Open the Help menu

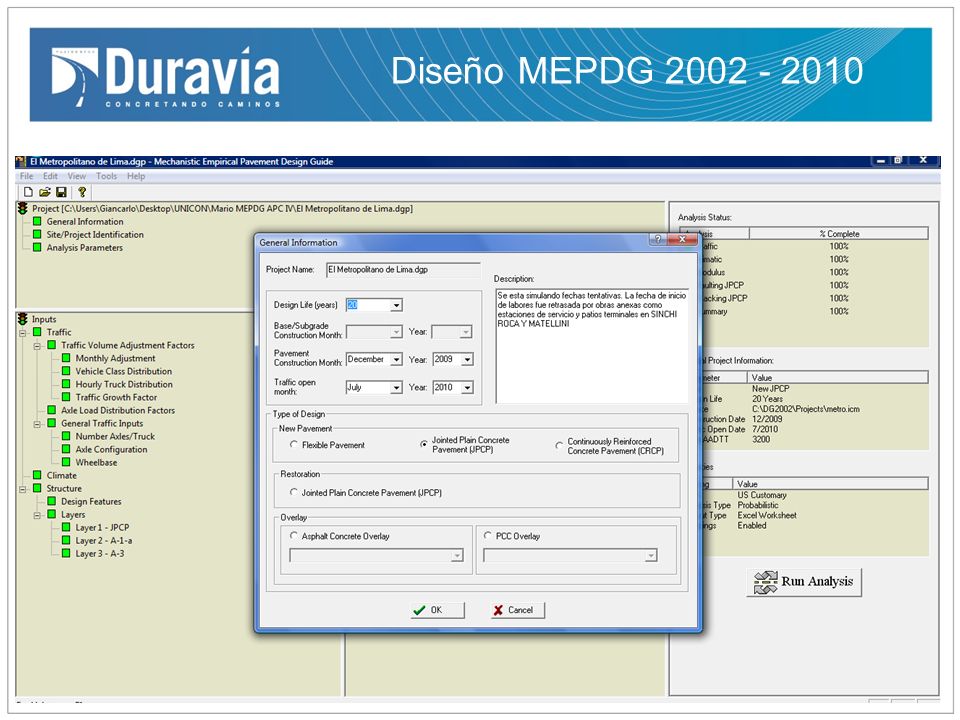136,176
